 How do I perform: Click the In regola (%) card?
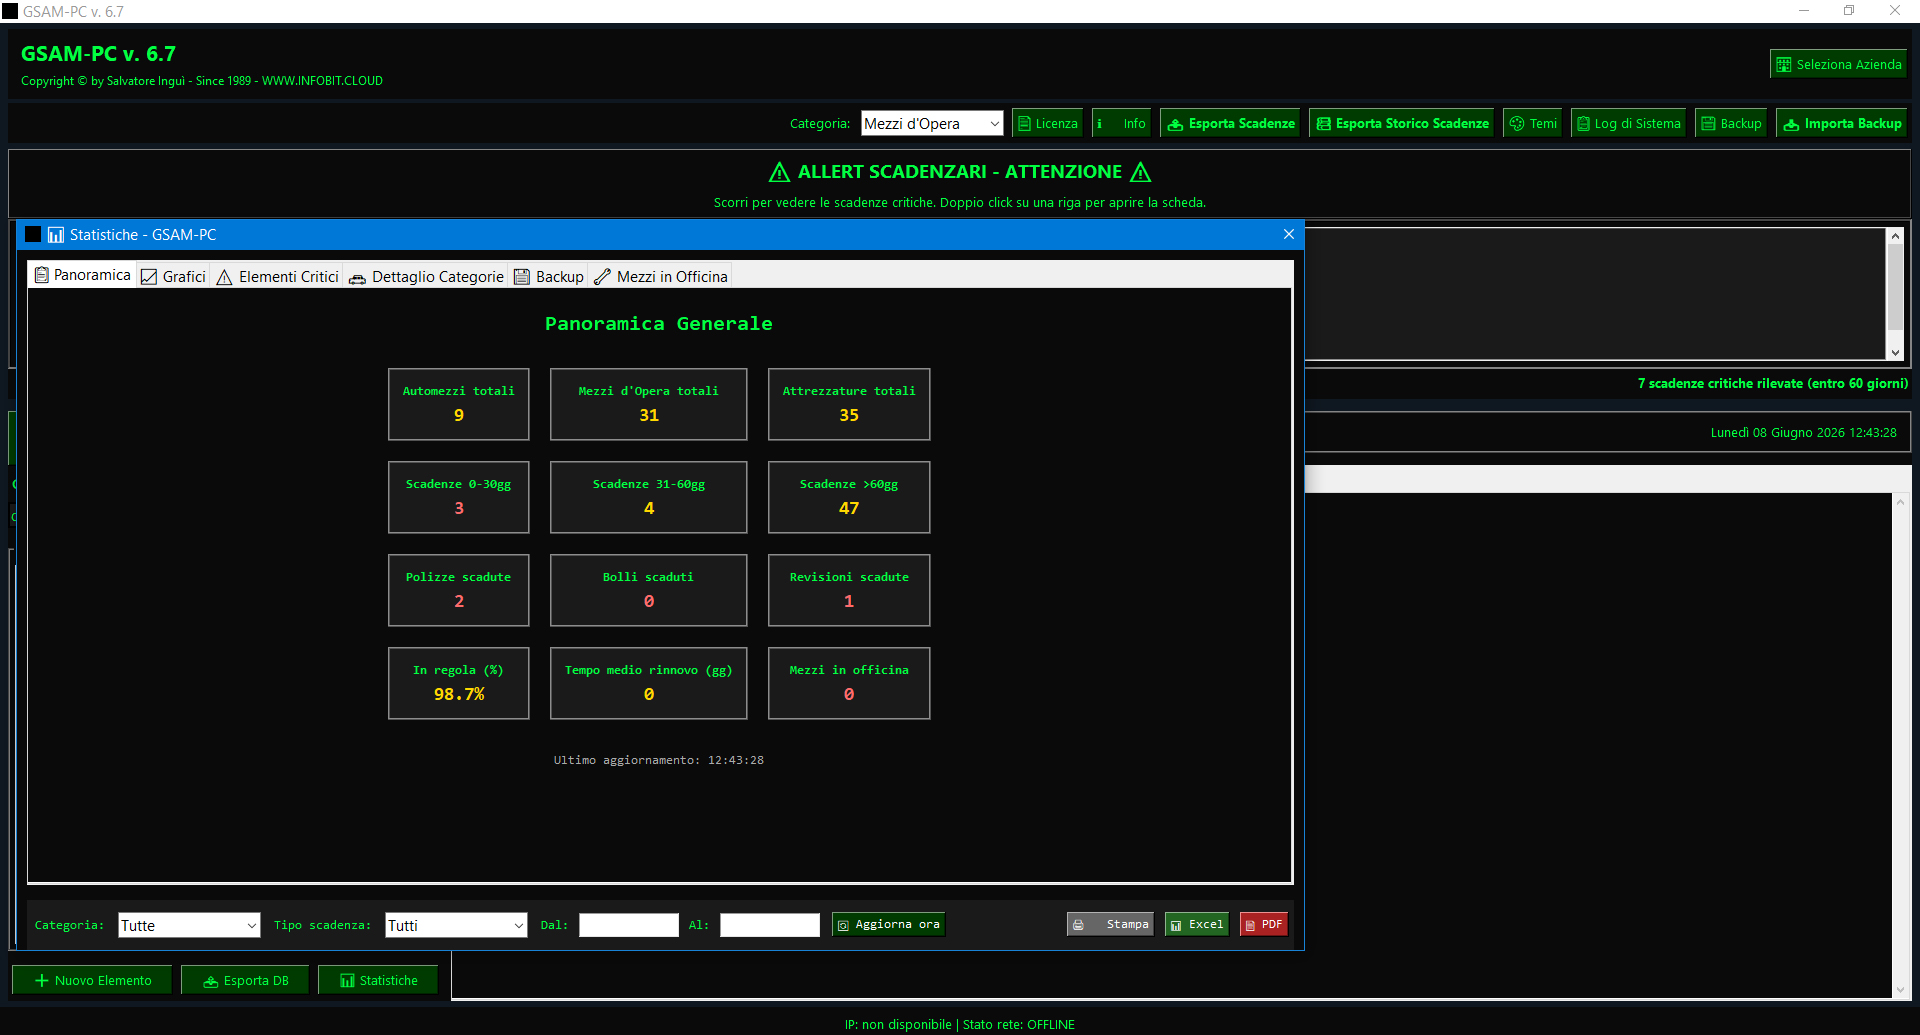[x=459, y=683]
